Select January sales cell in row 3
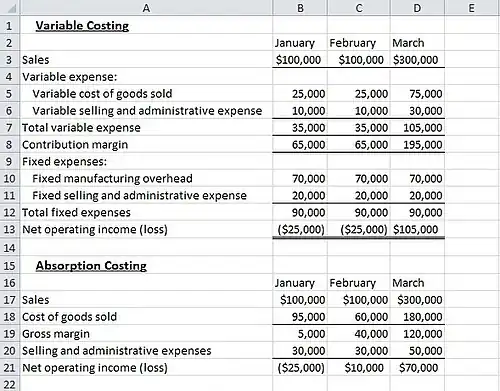Image resolution: width=500 pixels, height=391 pixels. pos(300,60)
